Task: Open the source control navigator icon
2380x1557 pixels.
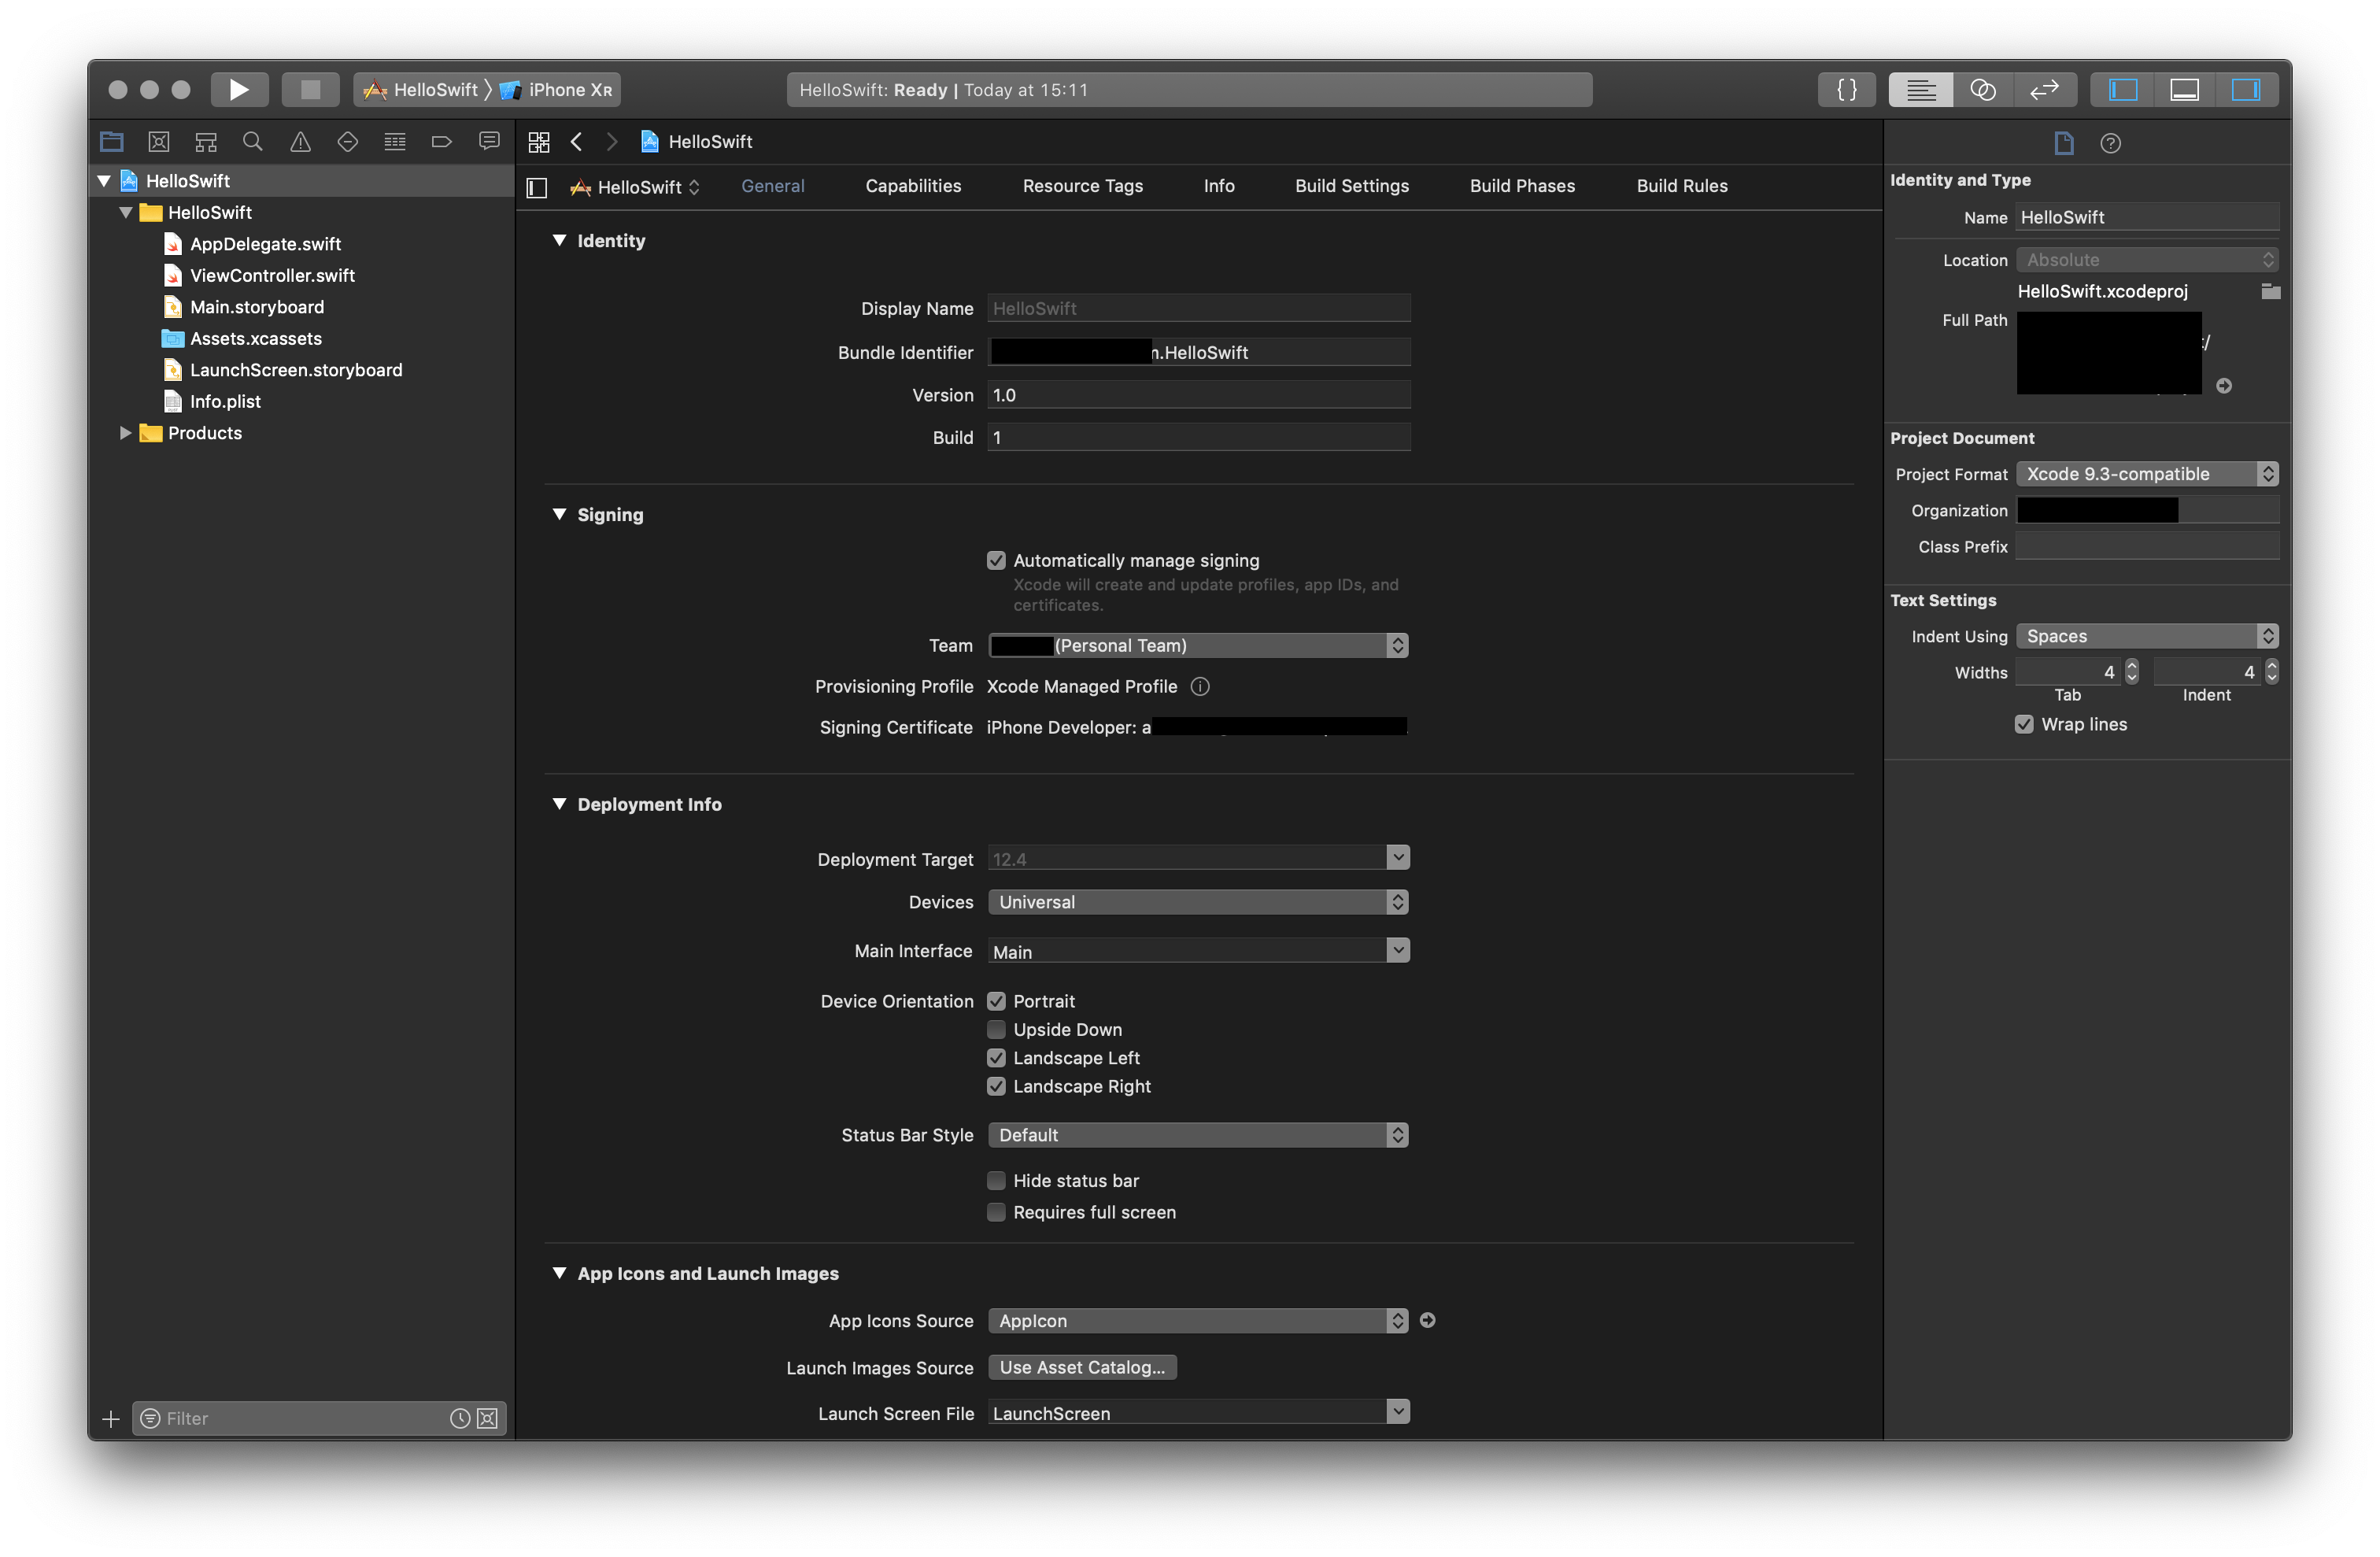Action: 159,142
